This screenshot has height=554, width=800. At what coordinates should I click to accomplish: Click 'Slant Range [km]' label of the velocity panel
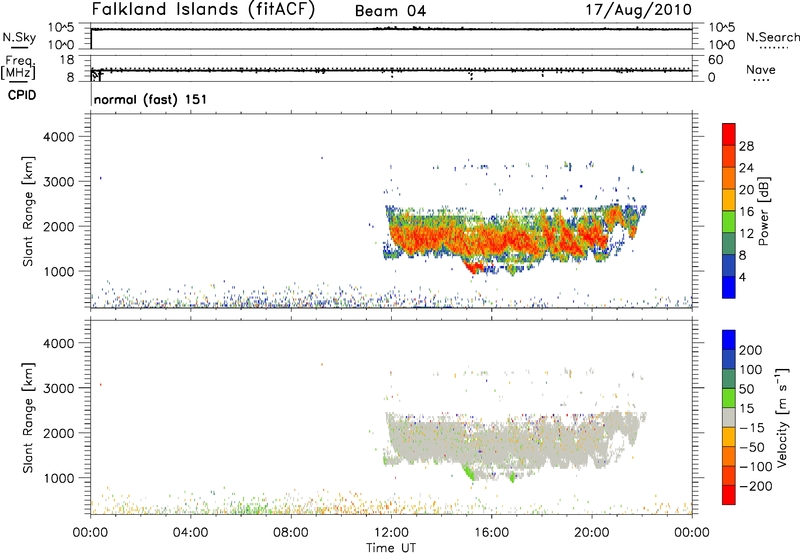[x=28, y=418]
